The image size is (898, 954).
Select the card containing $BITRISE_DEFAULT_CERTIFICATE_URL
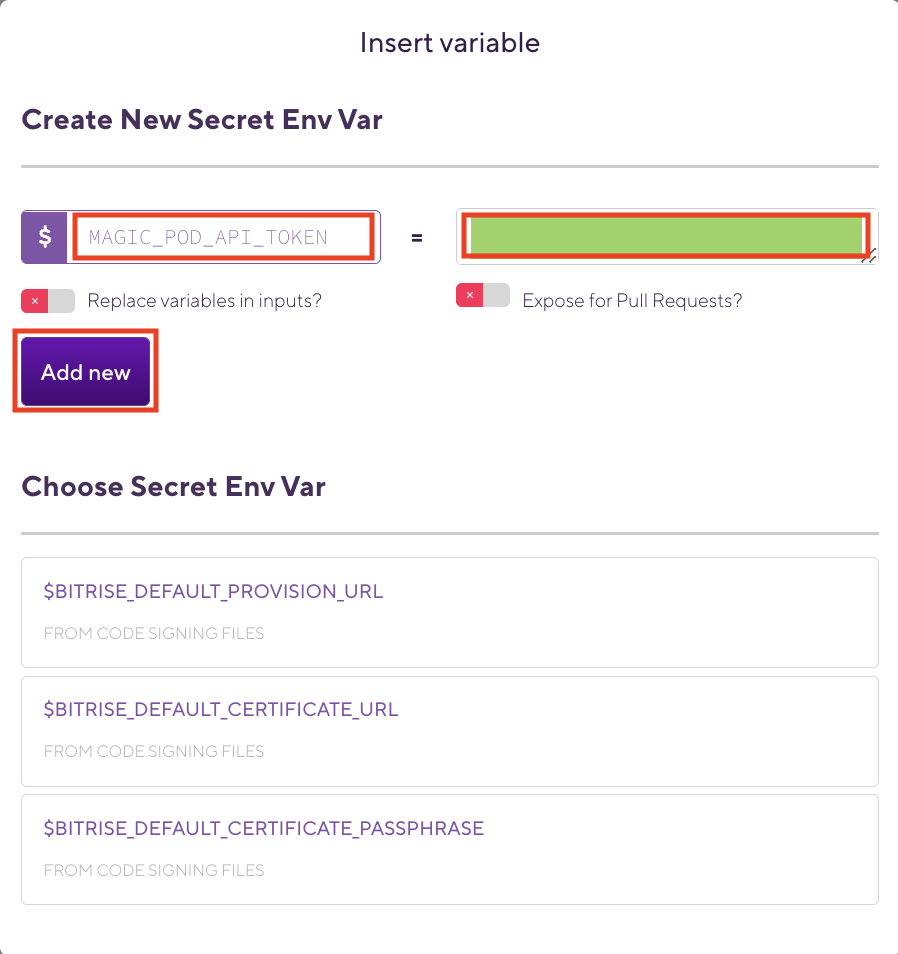click(x=449, y=731)
